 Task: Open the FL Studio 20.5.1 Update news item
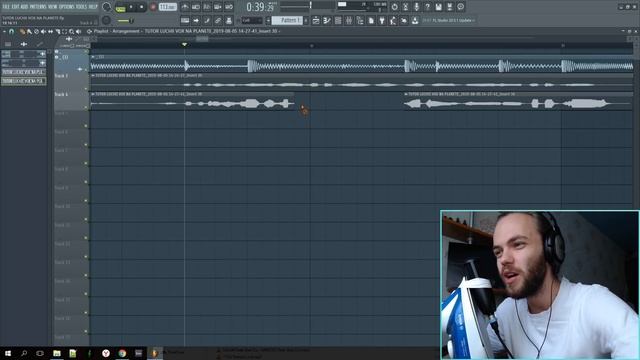tap(448, 20)
